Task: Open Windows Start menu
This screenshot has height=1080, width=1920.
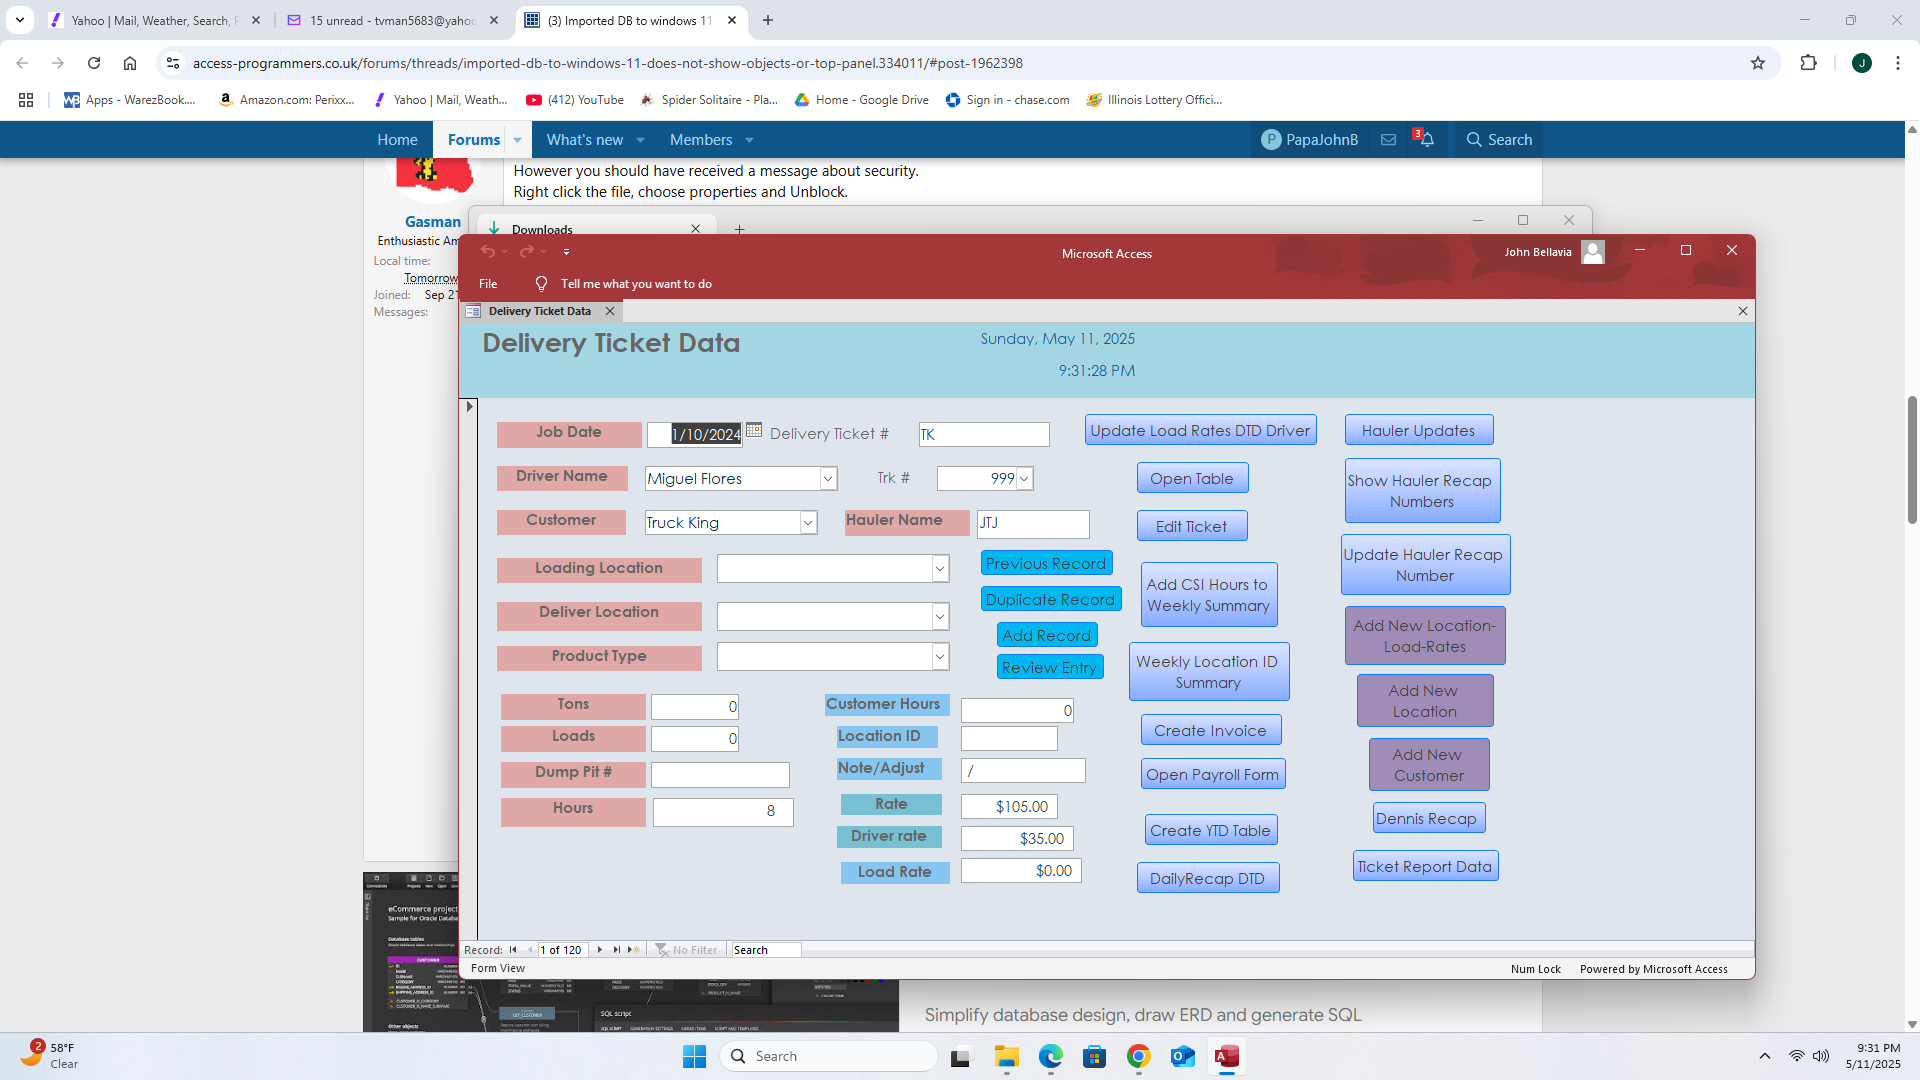Action: (x=694, y=1056)
